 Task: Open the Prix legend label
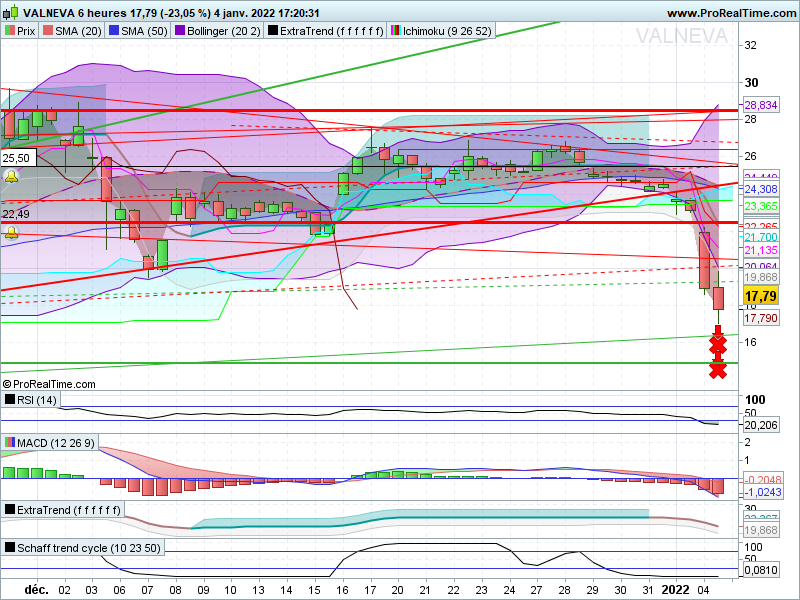coord(26,31)
